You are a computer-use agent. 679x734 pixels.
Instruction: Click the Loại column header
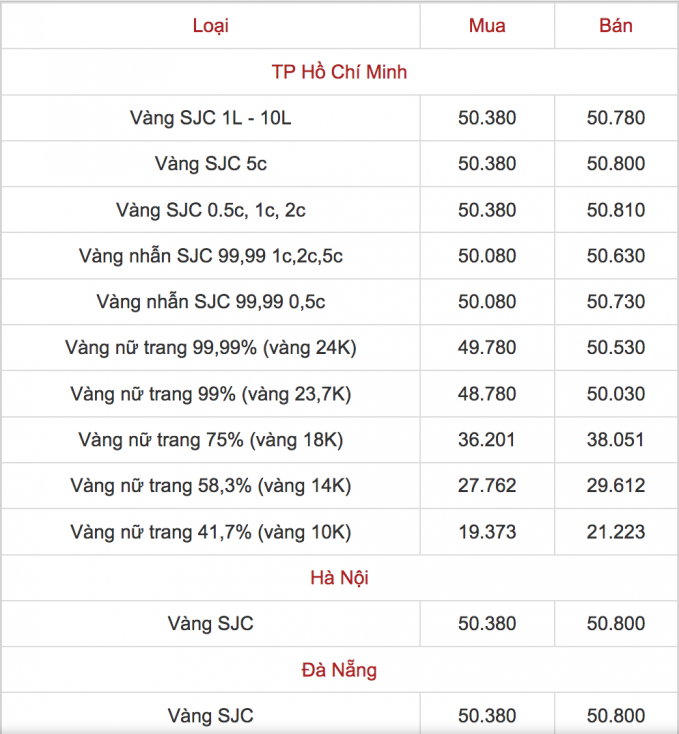[x=211, y=26]
